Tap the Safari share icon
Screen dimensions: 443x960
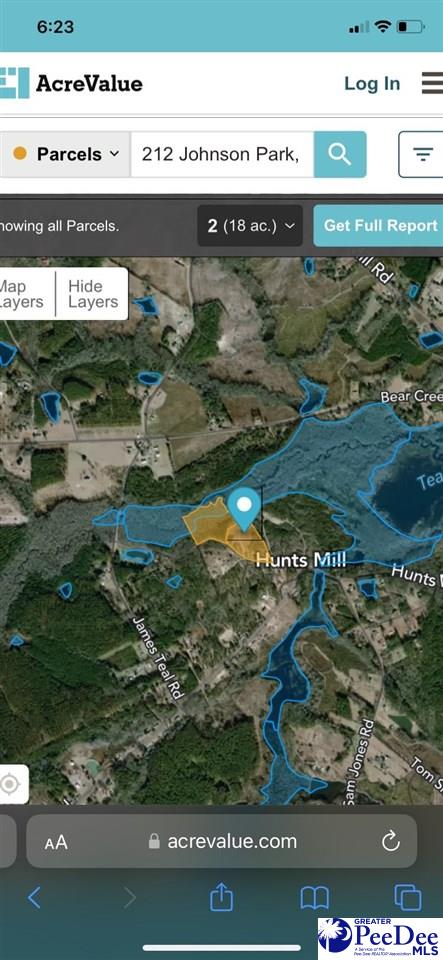222,898
